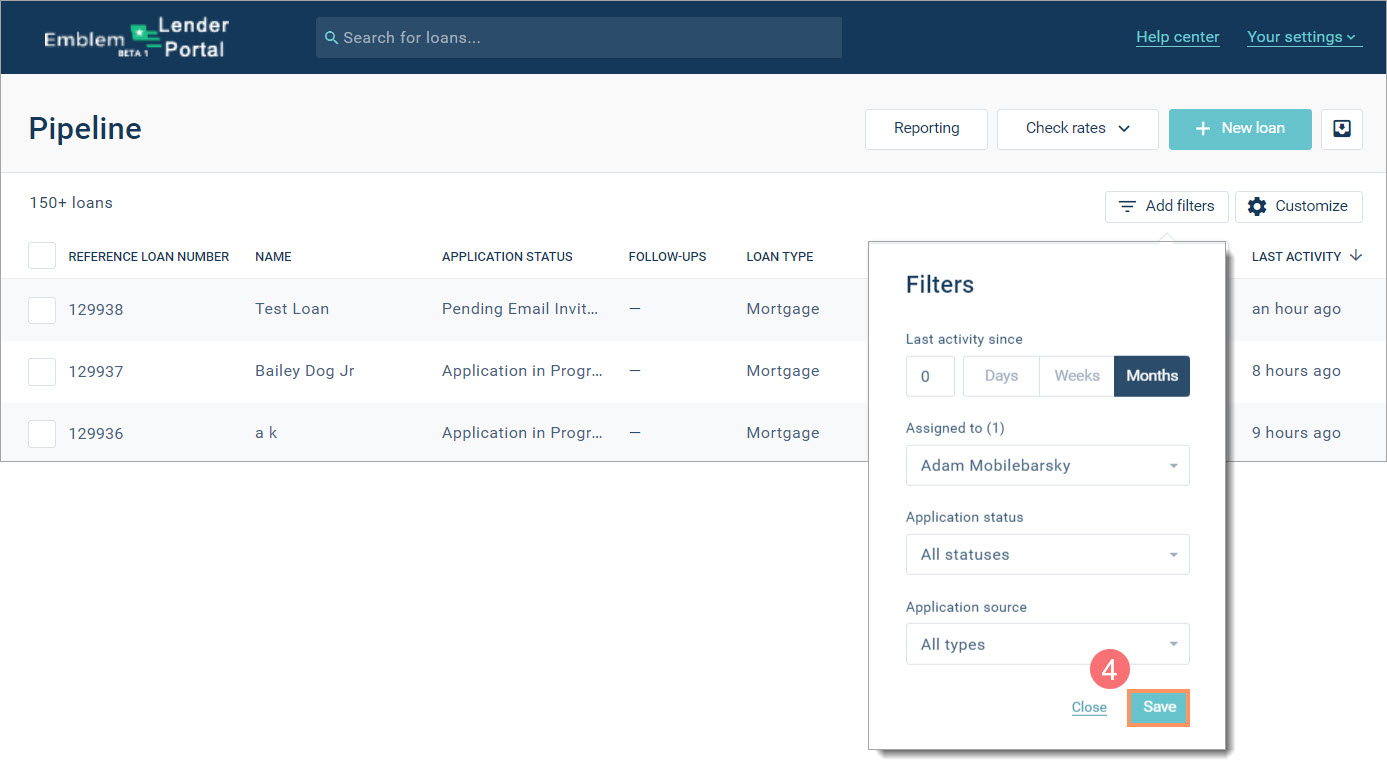Screen dimensions: 1387x767
Task: Click reference number 129938
Action: (96, 310)
